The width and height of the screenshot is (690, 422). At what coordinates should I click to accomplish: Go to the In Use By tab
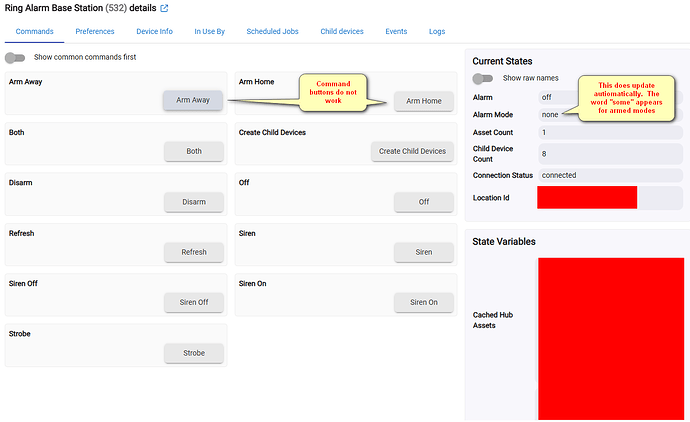209,31
